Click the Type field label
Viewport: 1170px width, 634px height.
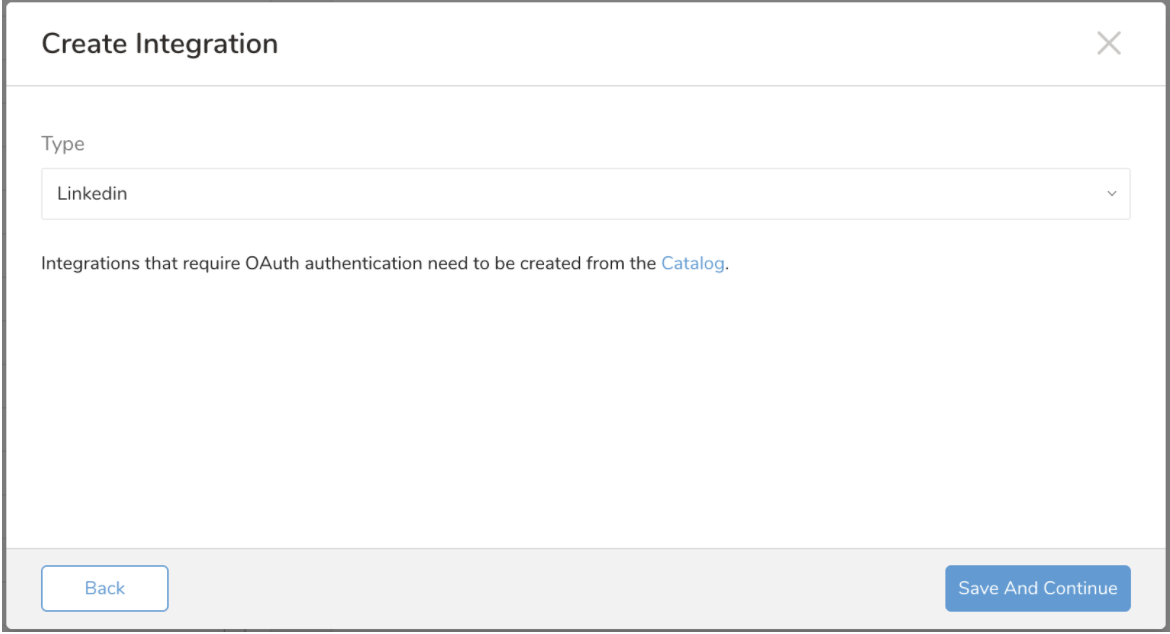pyautogui.click(x=63, y=144)
